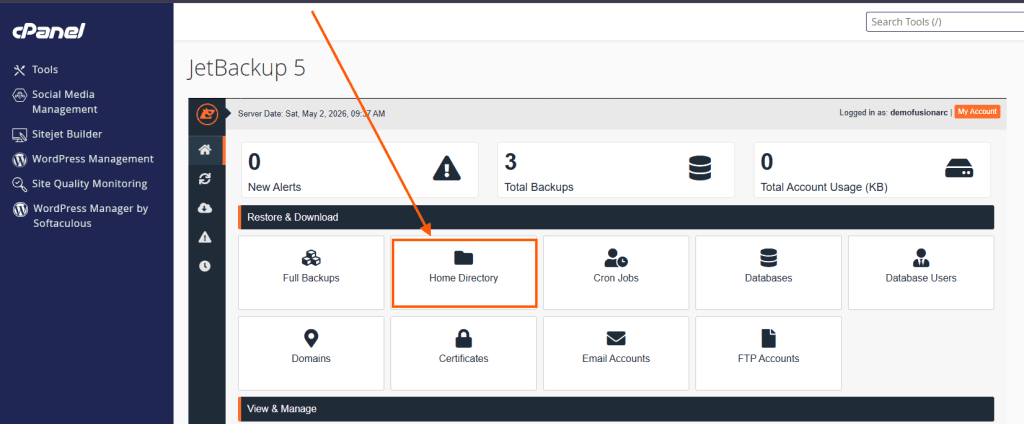
Task: Open Database Users
Action: (921, 272)
